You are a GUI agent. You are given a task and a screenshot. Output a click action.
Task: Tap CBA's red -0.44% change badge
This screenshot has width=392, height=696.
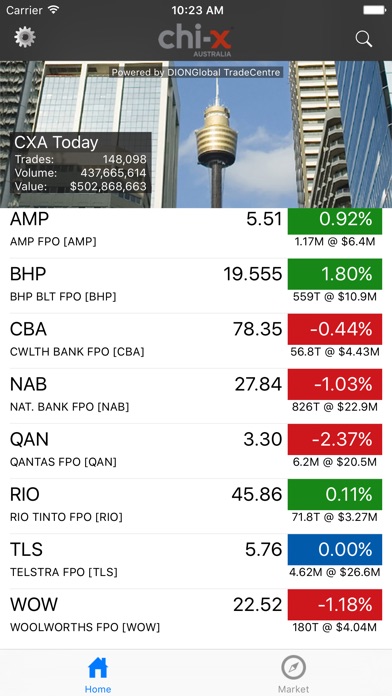pyautogui.click(x=335, y=329)
